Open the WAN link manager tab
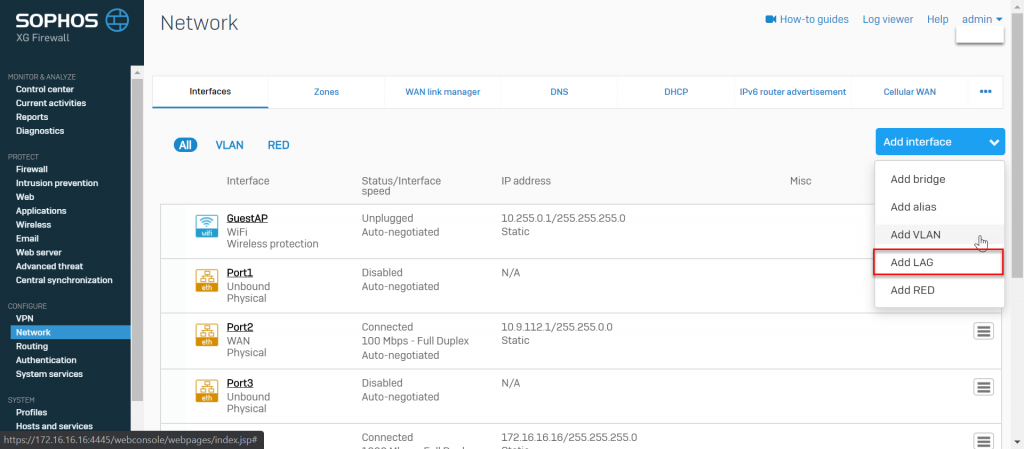 point(443,92)
